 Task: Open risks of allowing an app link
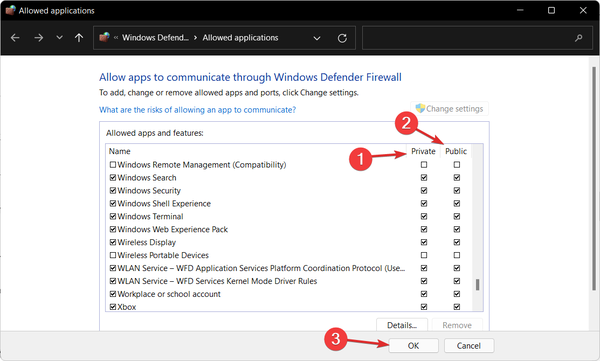(x=197, y=110)
